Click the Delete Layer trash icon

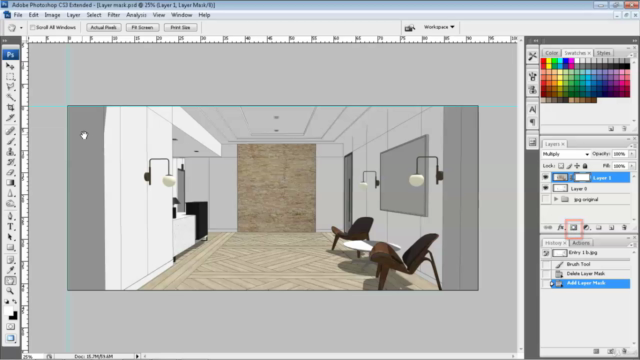click(624, 227)
